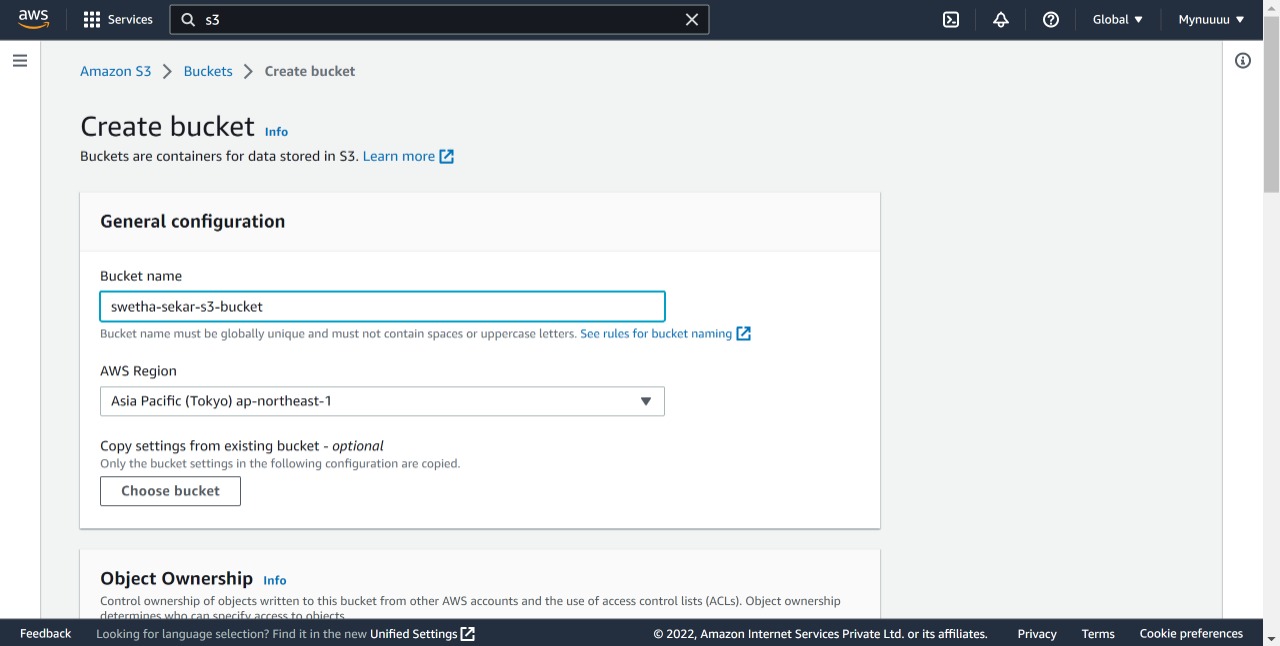Click the Bucket name input field
The width and height of the screenshot is (1280, 646).
[382, 306]
